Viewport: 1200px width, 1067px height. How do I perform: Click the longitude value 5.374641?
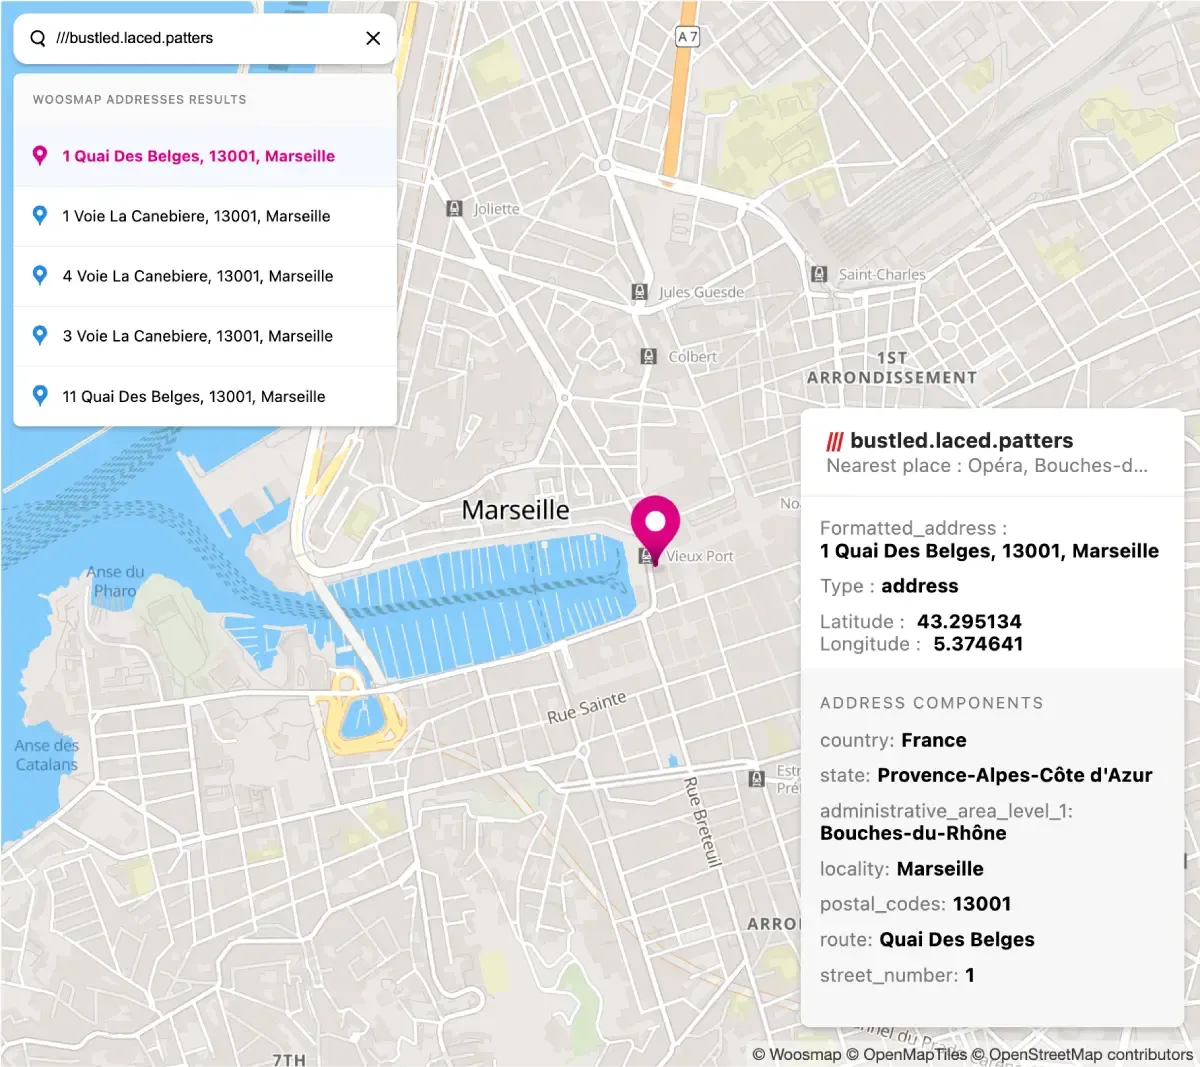point(978,644)
